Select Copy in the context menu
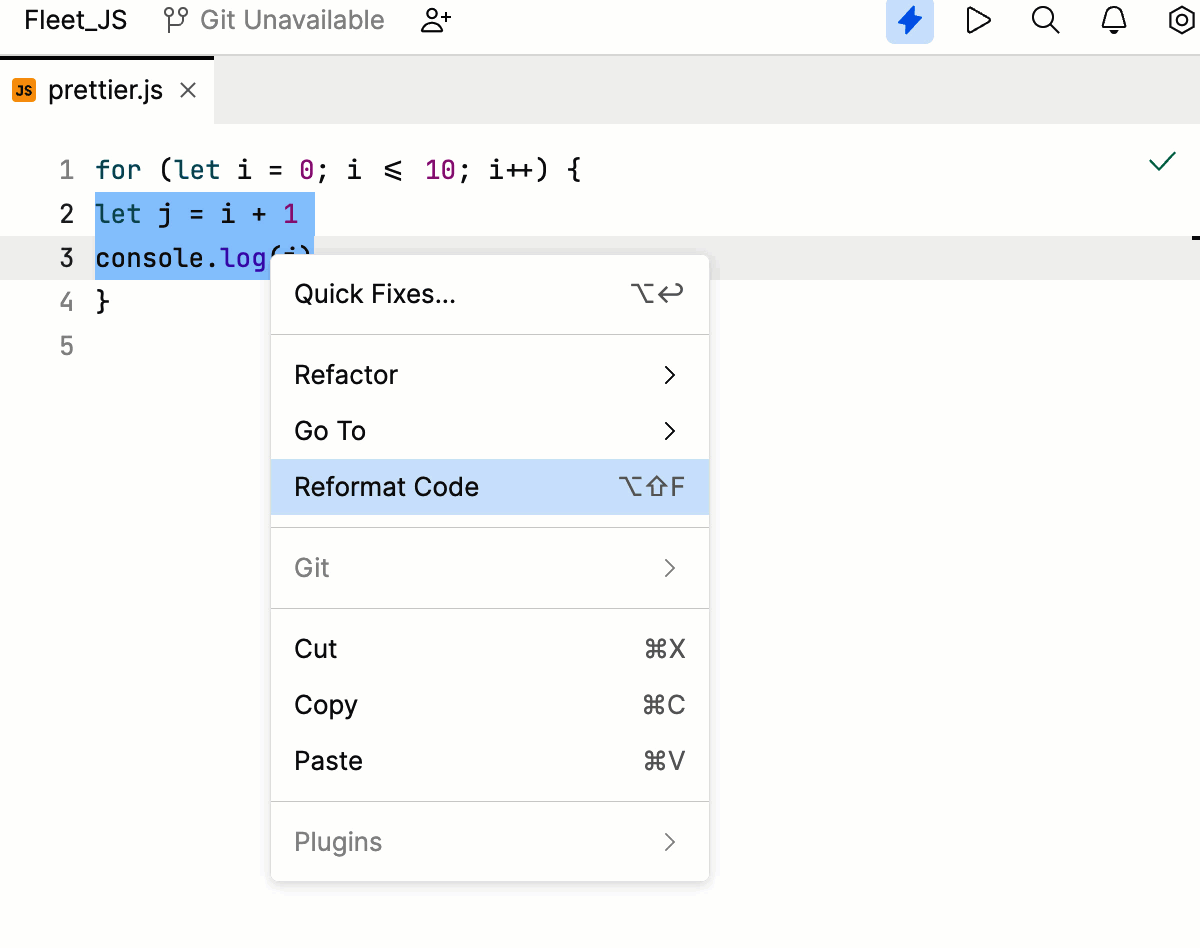 pyautogui.click(x=325, y=705)
